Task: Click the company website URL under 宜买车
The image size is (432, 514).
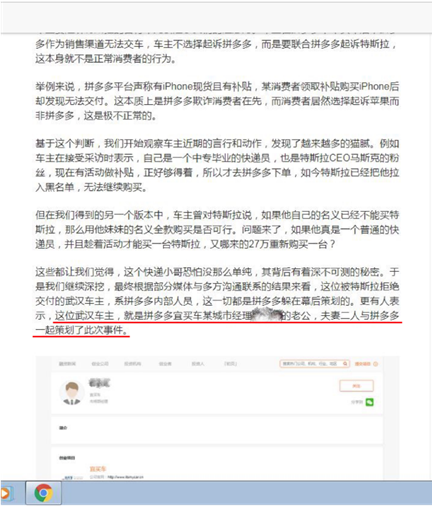Action: coord(125,477)
